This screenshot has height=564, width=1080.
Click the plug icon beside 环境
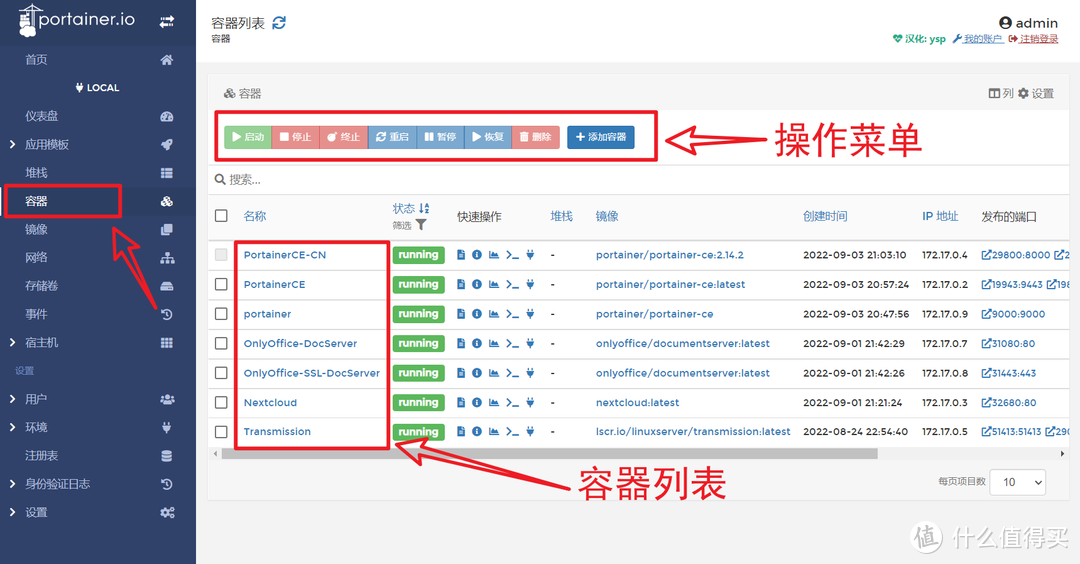[x=167, y=427]
